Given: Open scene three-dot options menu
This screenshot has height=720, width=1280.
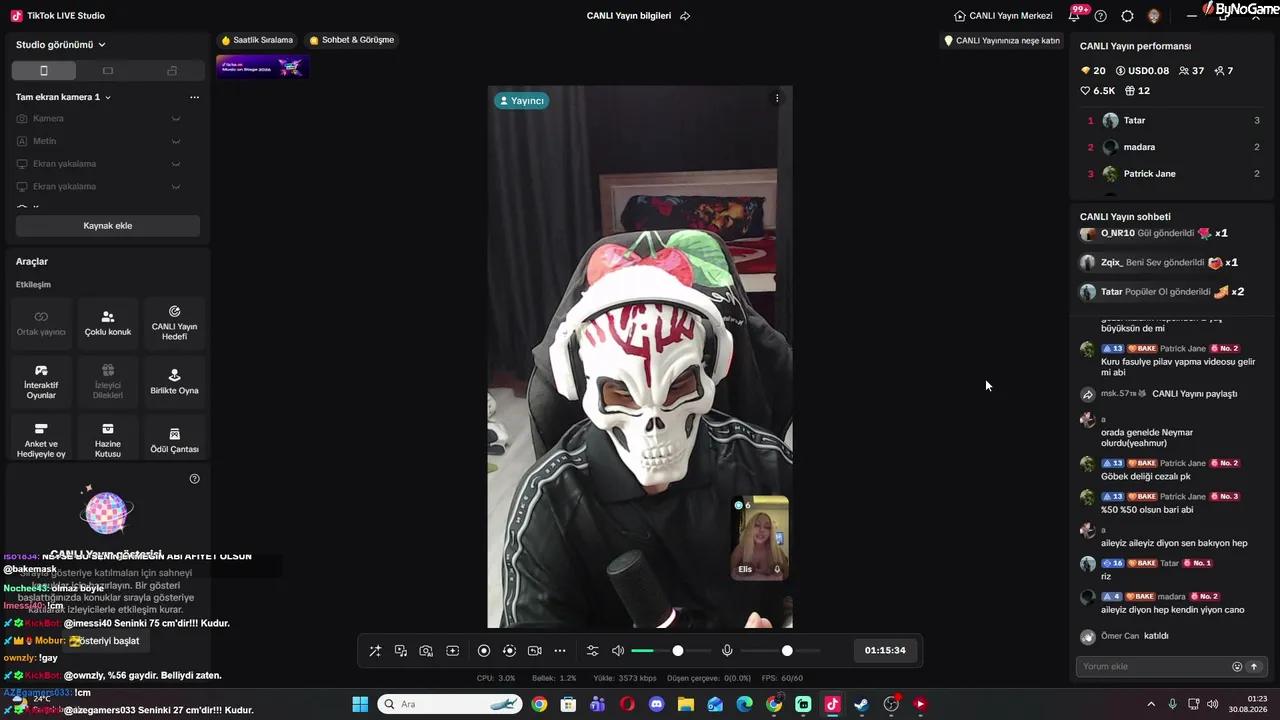Looking at the screenshot, I should click(x=194, y=97).
